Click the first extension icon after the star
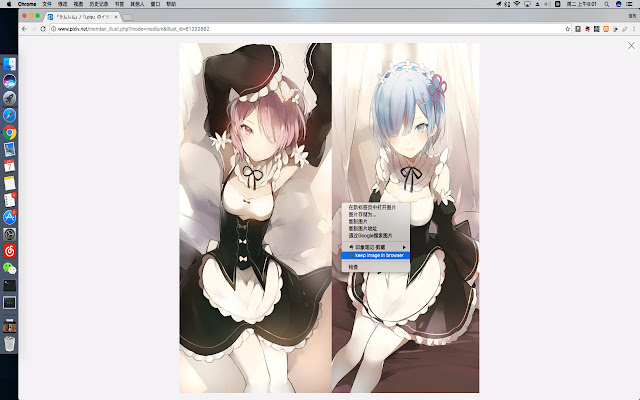Screen dimensions: 640x400 pyautogui.click(x=578, y=29)
